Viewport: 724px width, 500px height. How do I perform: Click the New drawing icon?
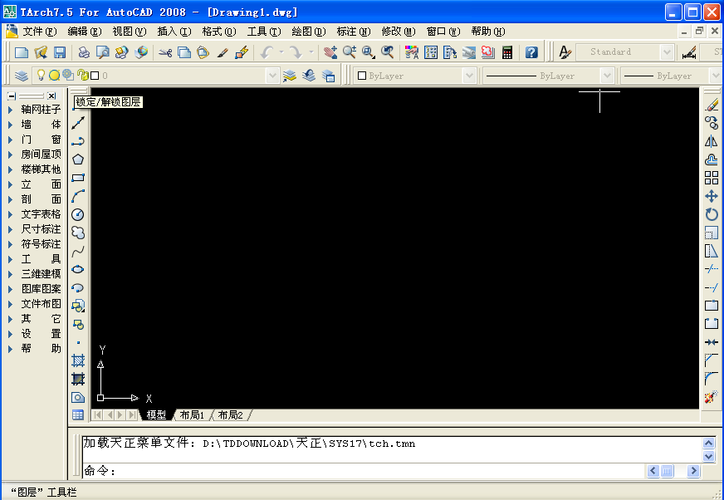pos(21,52)
